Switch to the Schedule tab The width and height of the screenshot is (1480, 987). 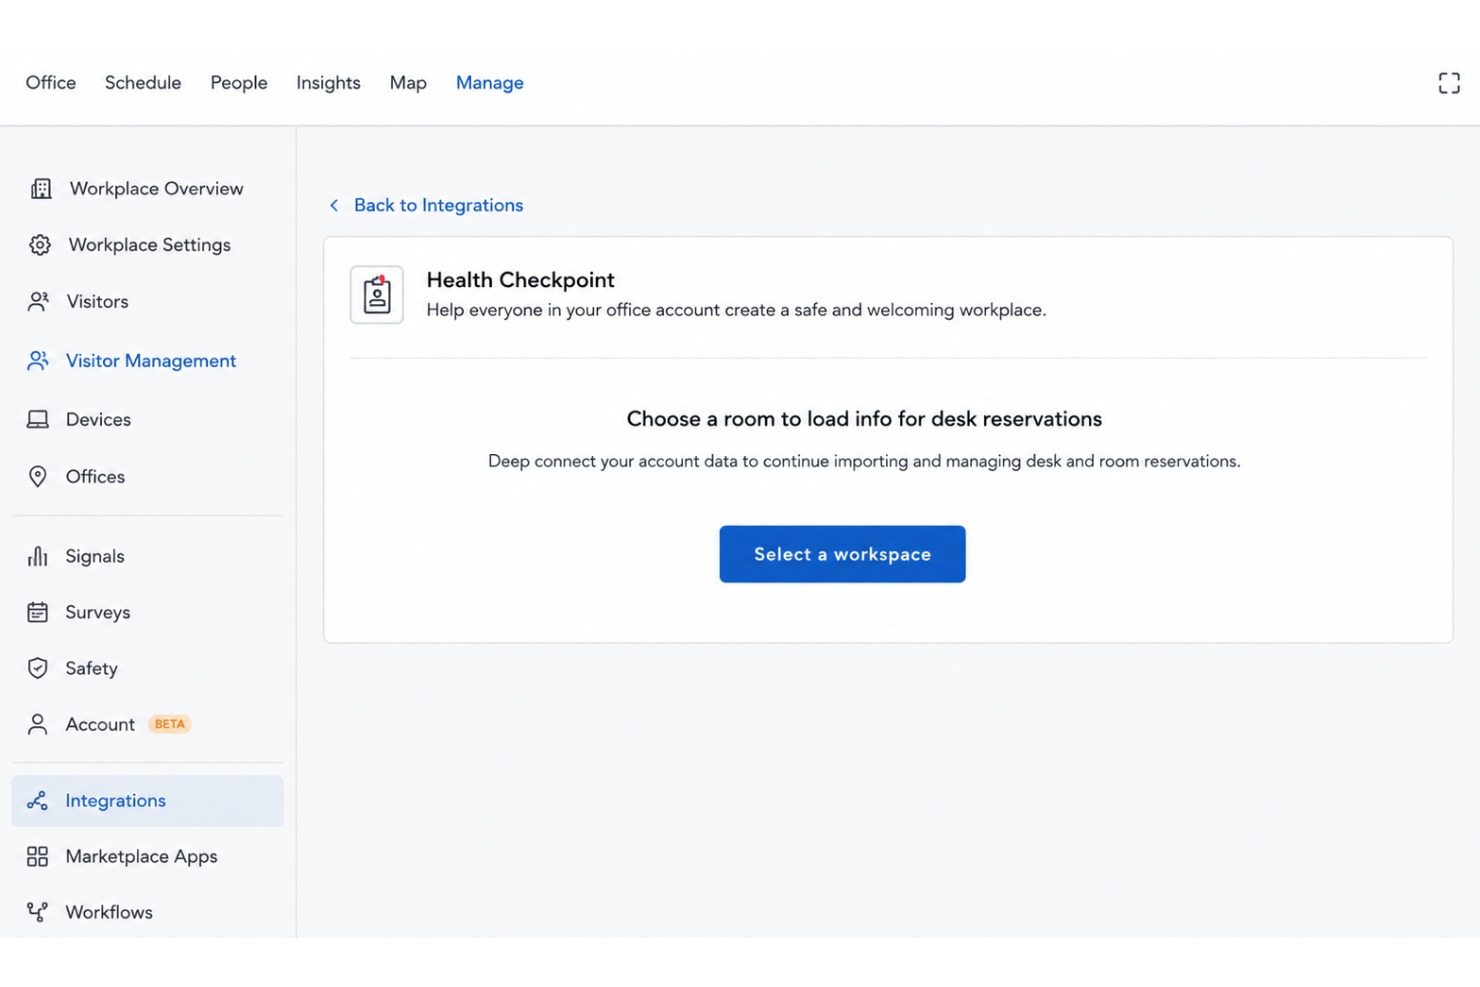[x=143, y=83]
